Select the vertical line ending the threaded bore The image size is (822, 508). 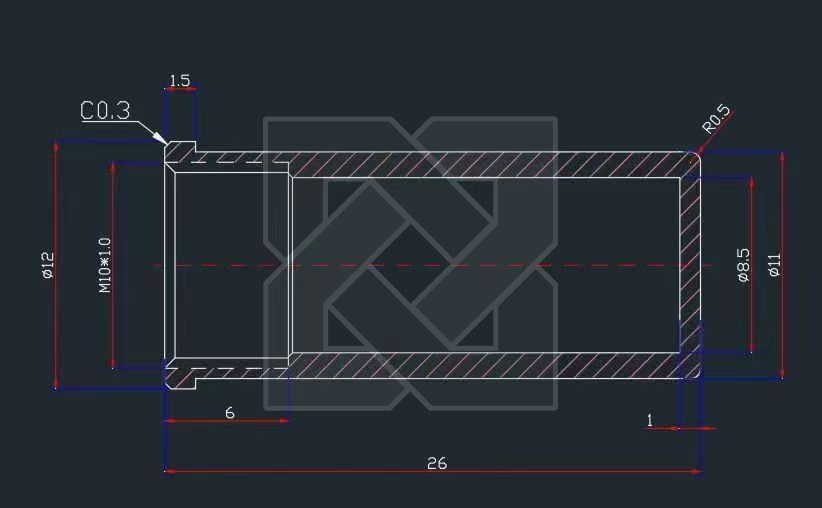[x=290, y=265]
